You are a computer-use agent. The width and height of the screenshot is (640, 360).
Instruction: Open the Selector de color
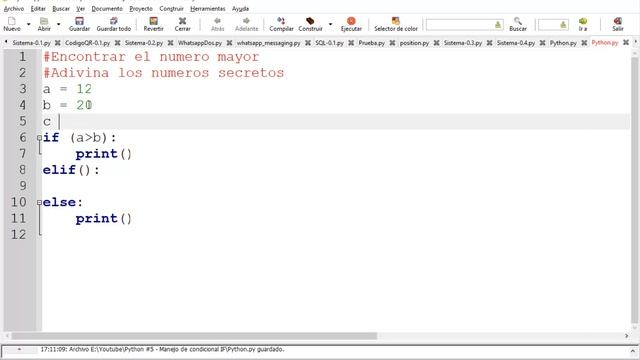(396, 24)
